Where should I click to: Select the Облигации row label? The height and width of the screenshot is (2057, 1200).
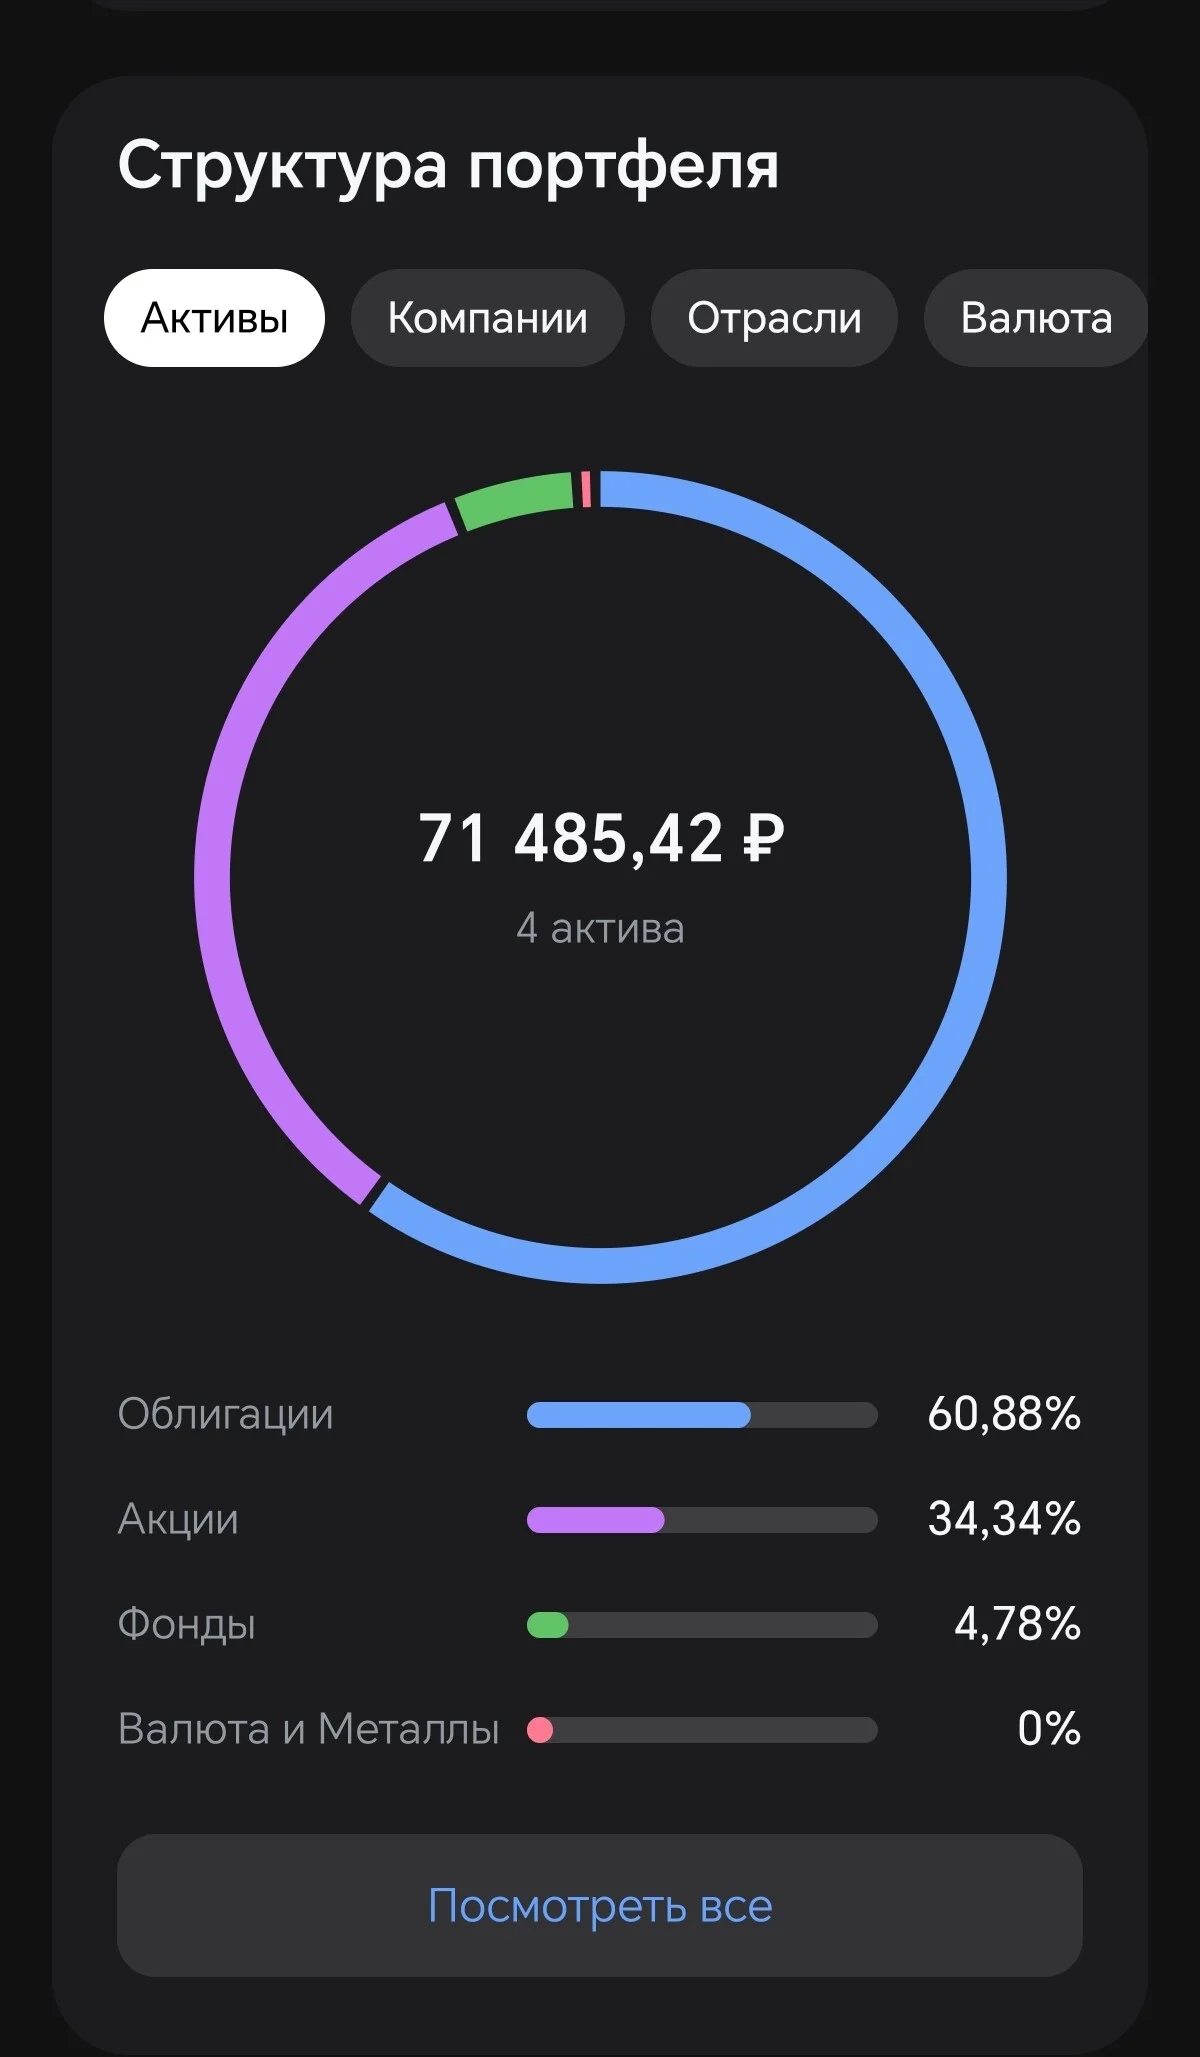(226, 1414)
